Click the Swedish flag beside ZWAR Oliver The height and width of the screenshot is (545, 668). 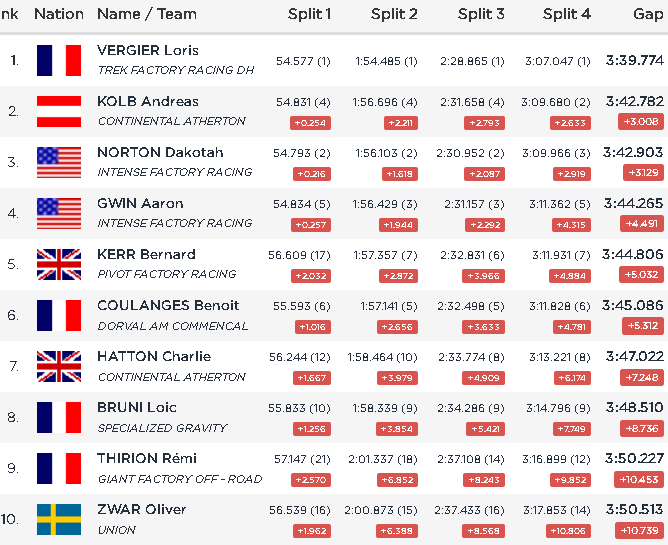(x=59, y=519)
